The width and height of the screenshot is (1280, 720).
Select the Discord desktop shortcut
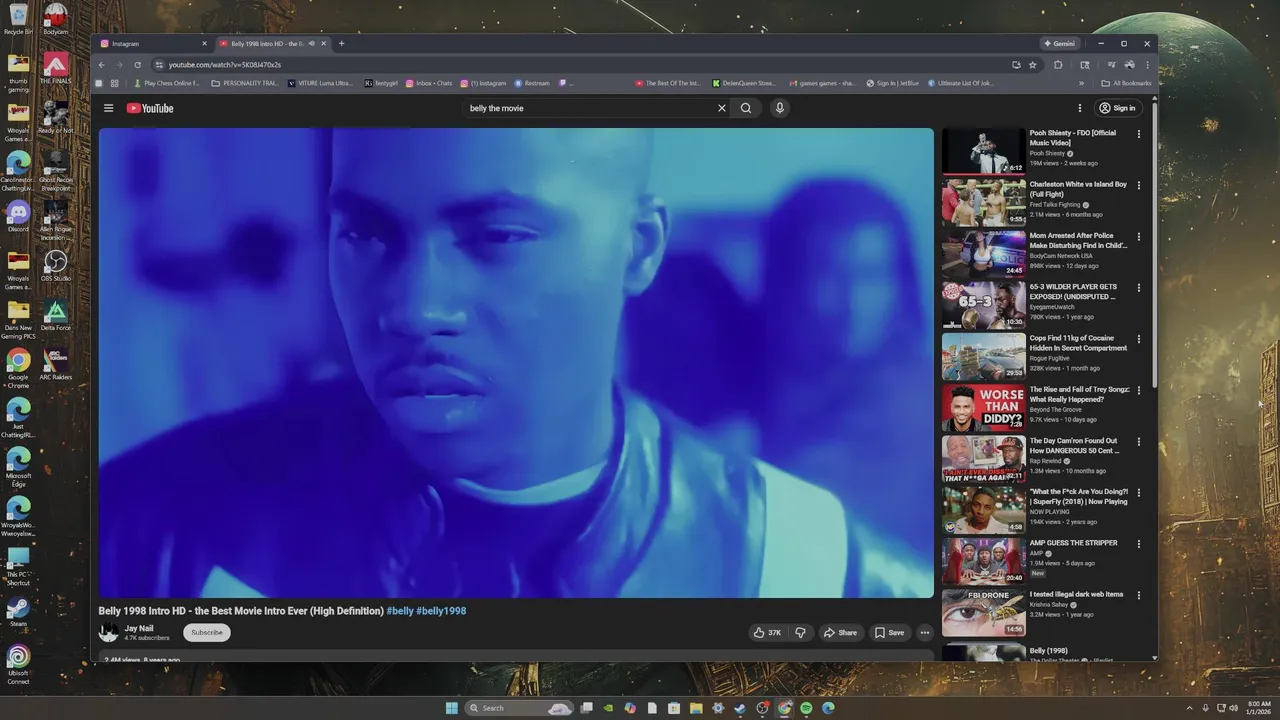tap(18, 216)
